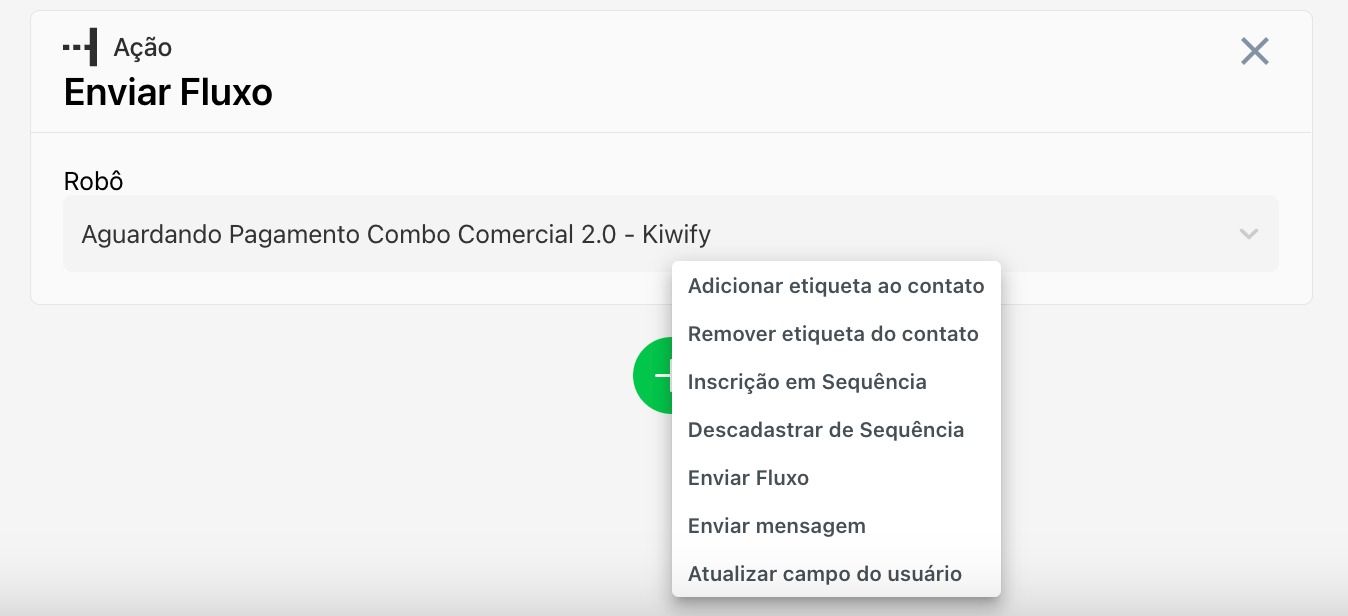Choose Enviar Fluxo in the popup menu
Image resolution: width=1348 pixels, height=616 pixels.
click(748, 478)
